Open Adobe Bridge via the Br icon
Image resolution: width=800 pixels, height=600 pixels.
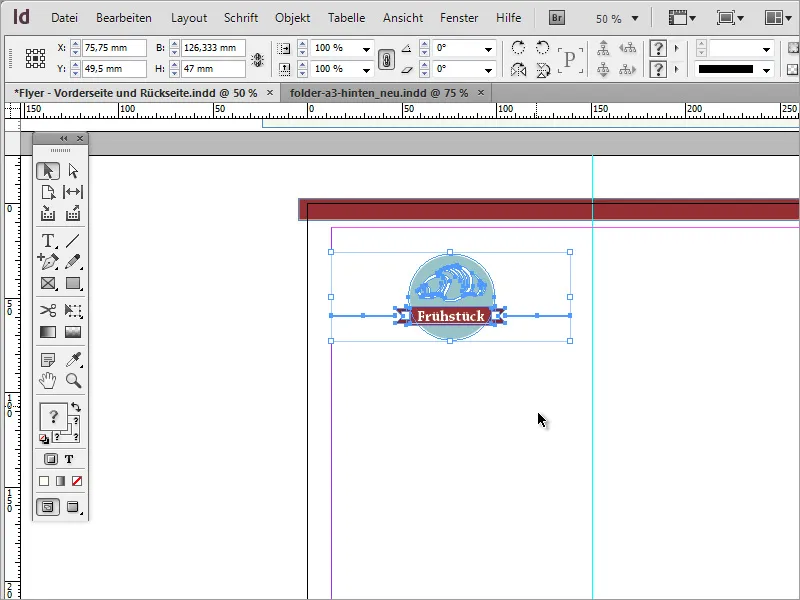(556, 17)
